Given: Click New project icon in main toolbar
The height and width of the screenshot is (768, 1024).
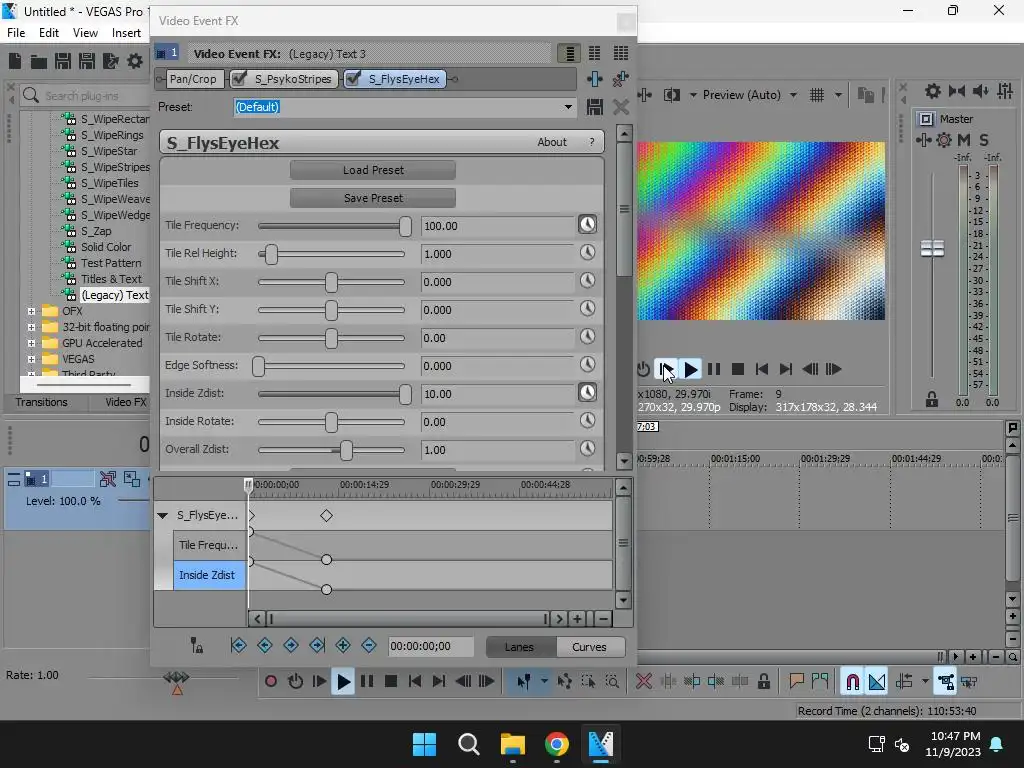Looking at the screenshot, I should pyautogui.click(x=14, y=61).
